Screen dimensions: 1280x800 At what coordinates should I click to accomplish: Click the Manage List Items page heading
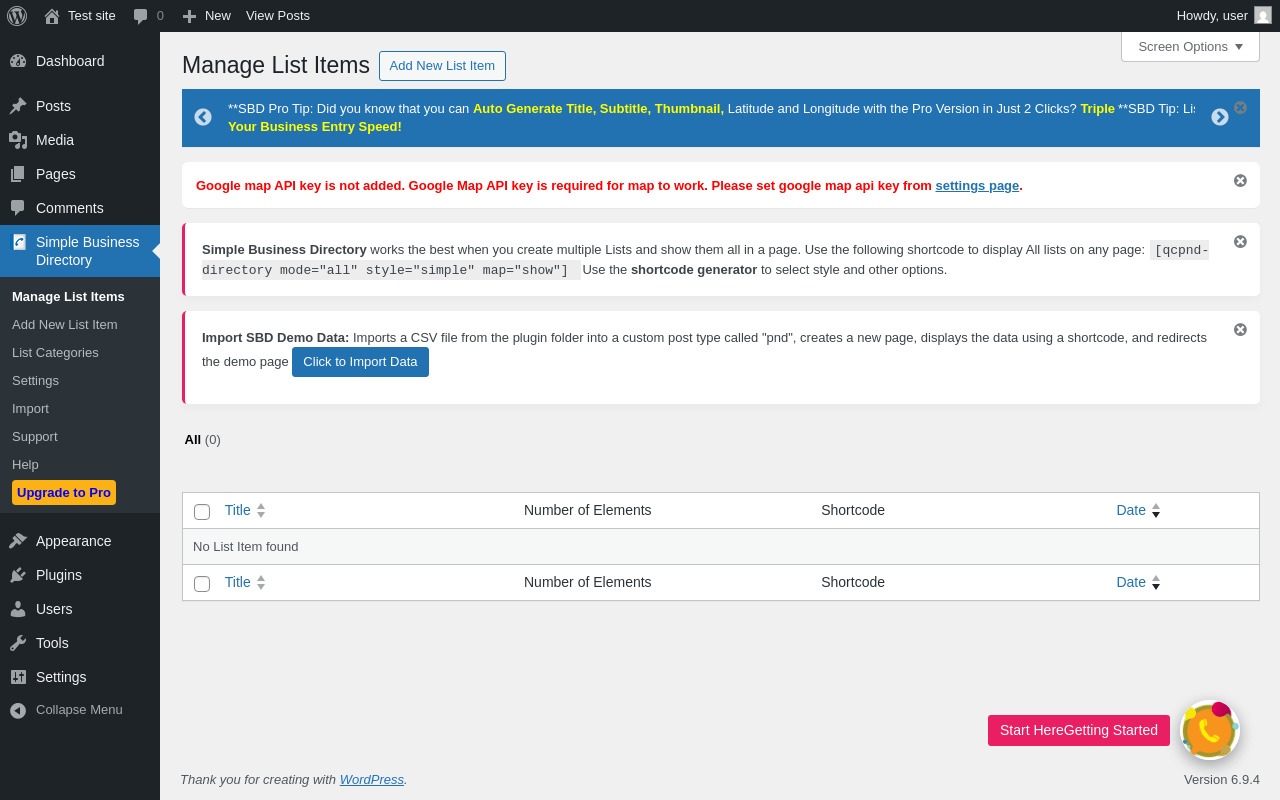276,65
